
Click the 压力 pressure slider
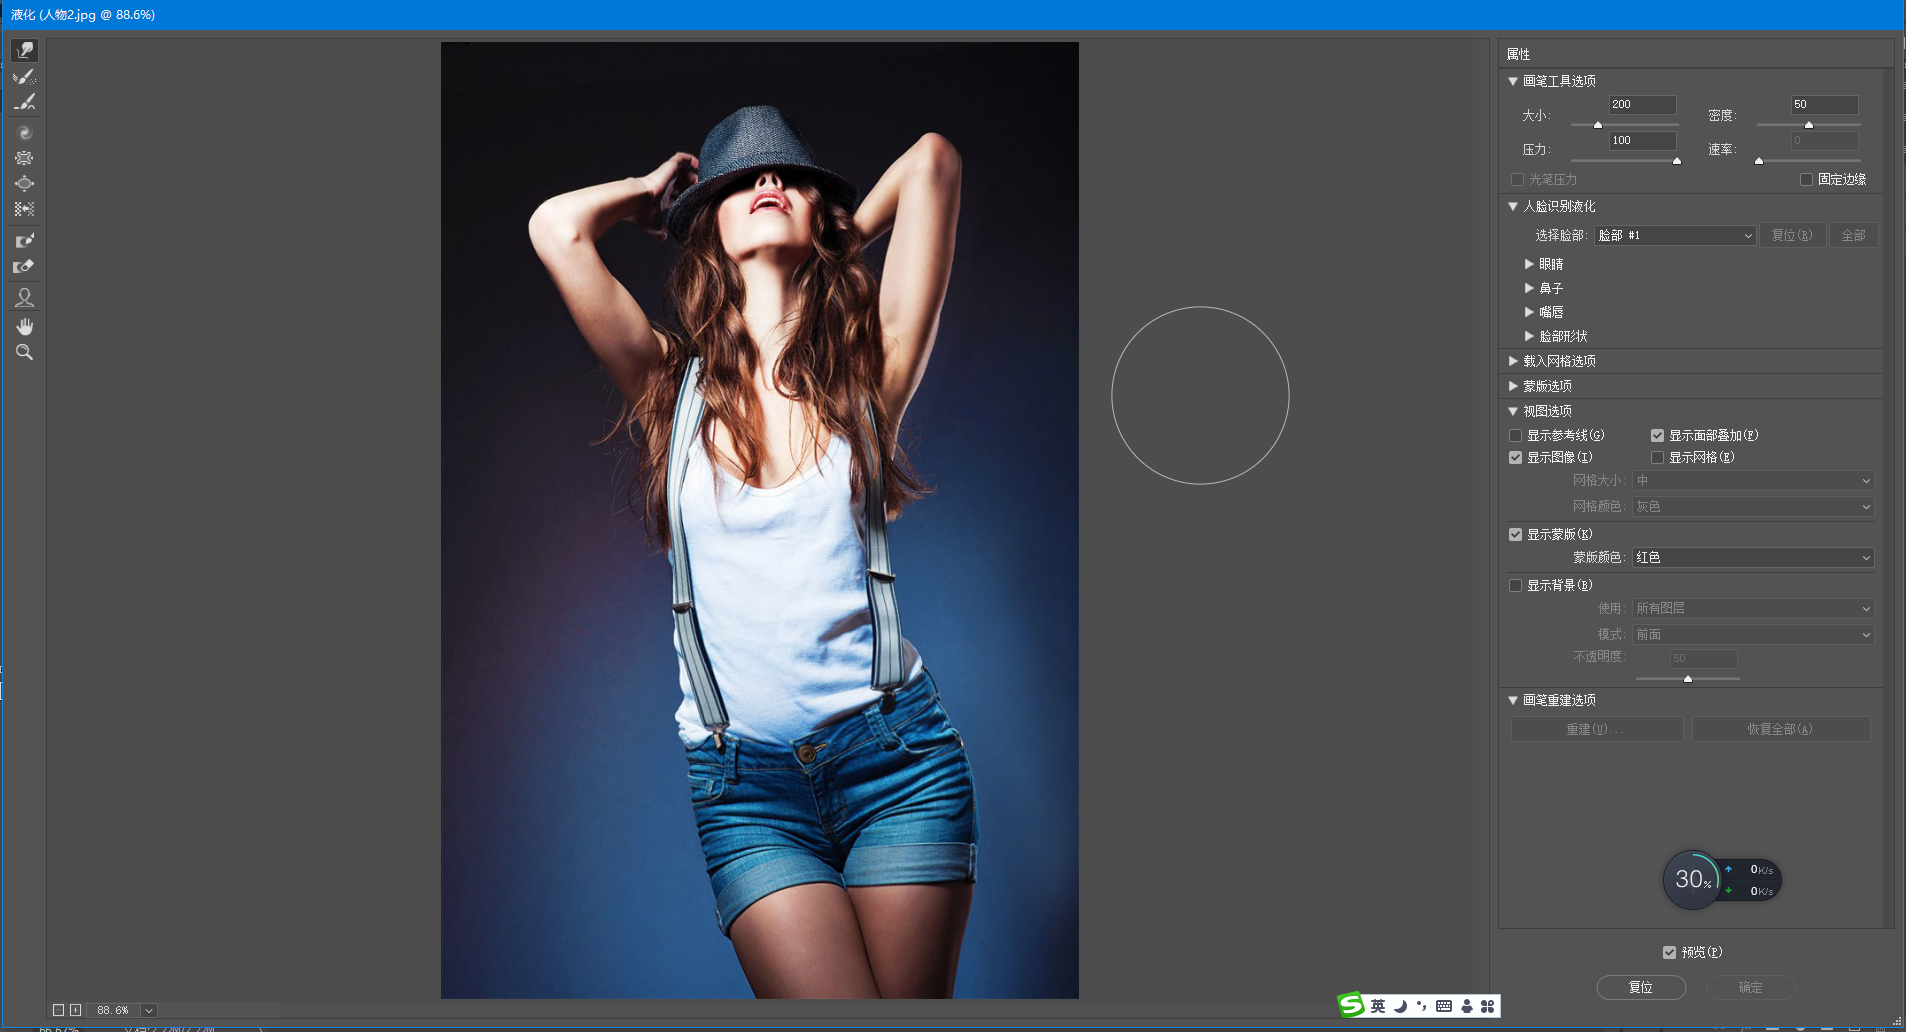click(1624, 160)
